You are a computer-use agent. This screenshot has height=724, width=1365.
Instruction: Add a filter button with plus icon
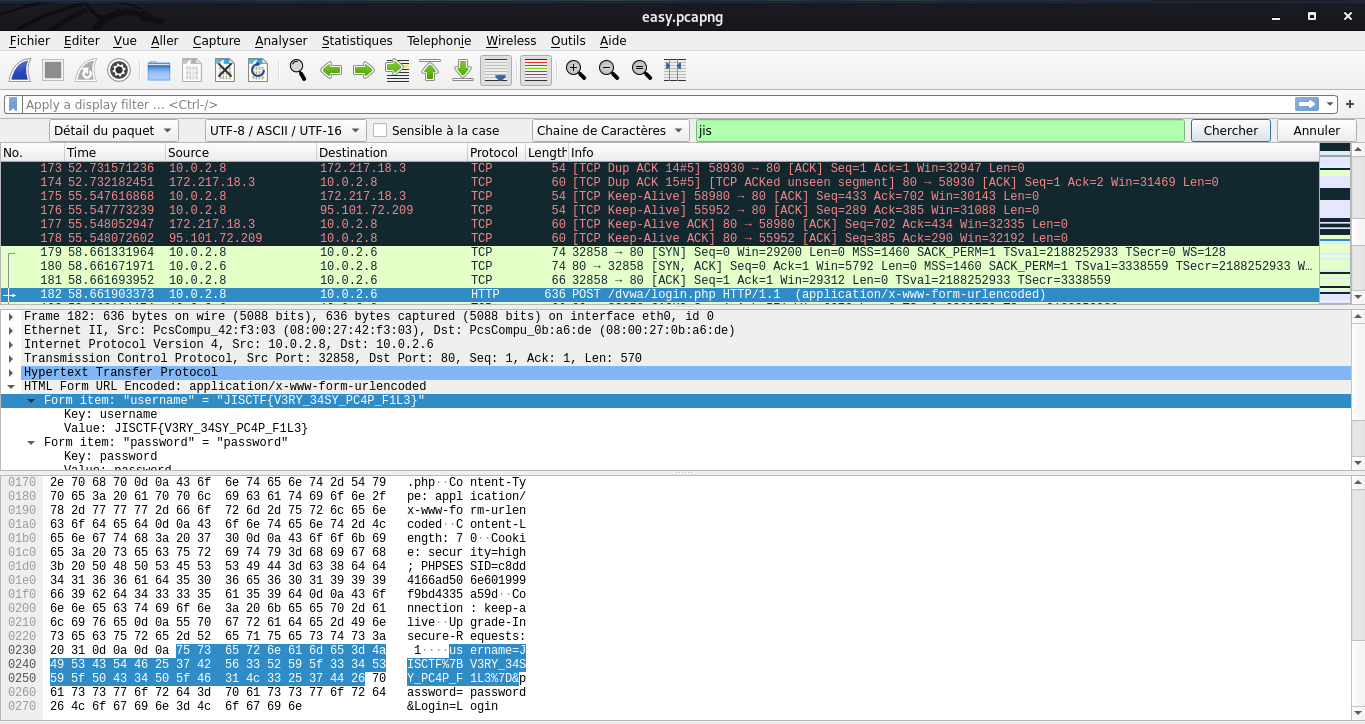tap(1350, 104)
